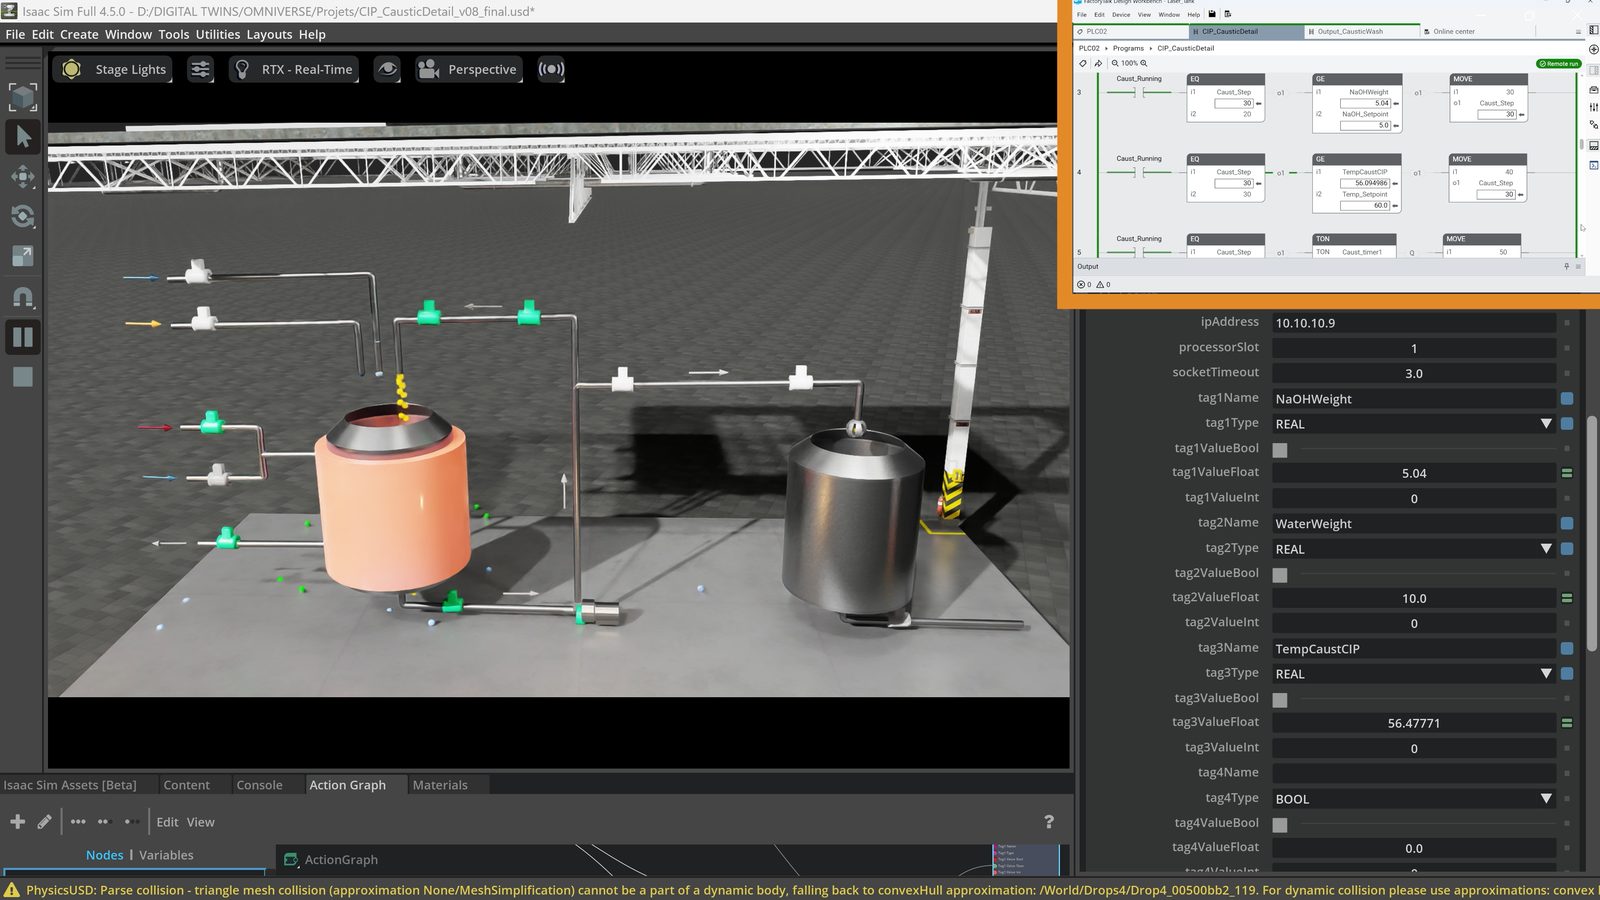Switch to the Content tab
The height and width of the screenshot is (900, 1600).
187,785
